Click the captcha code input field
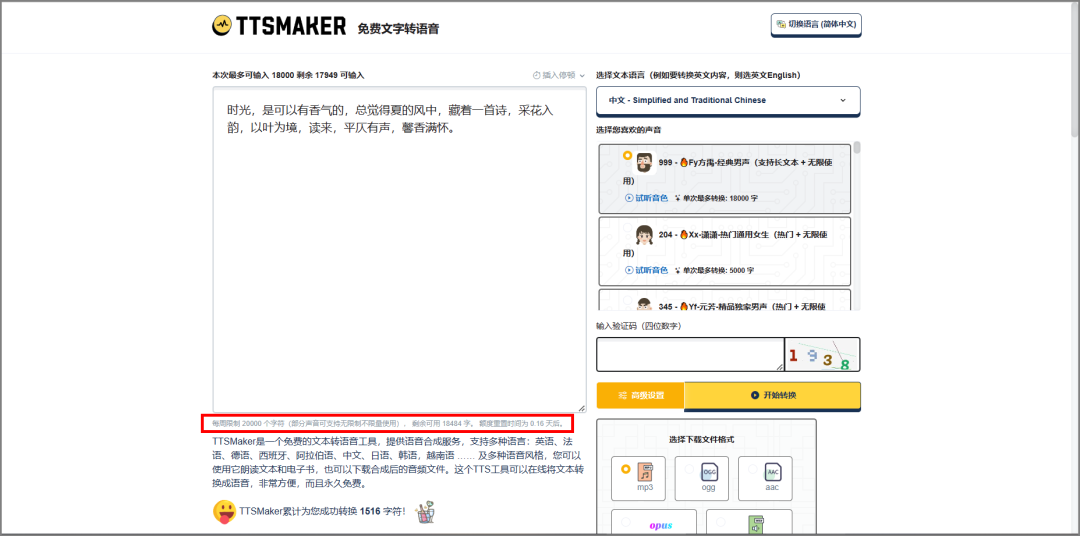The width and height of the screenshot is (1080, 536). click(690, 355)
